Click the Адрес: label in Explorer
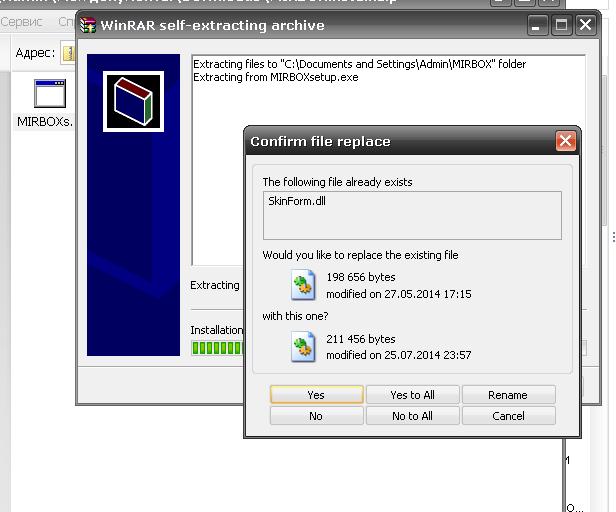Viewport: 616px width, 512px height. 35,53
